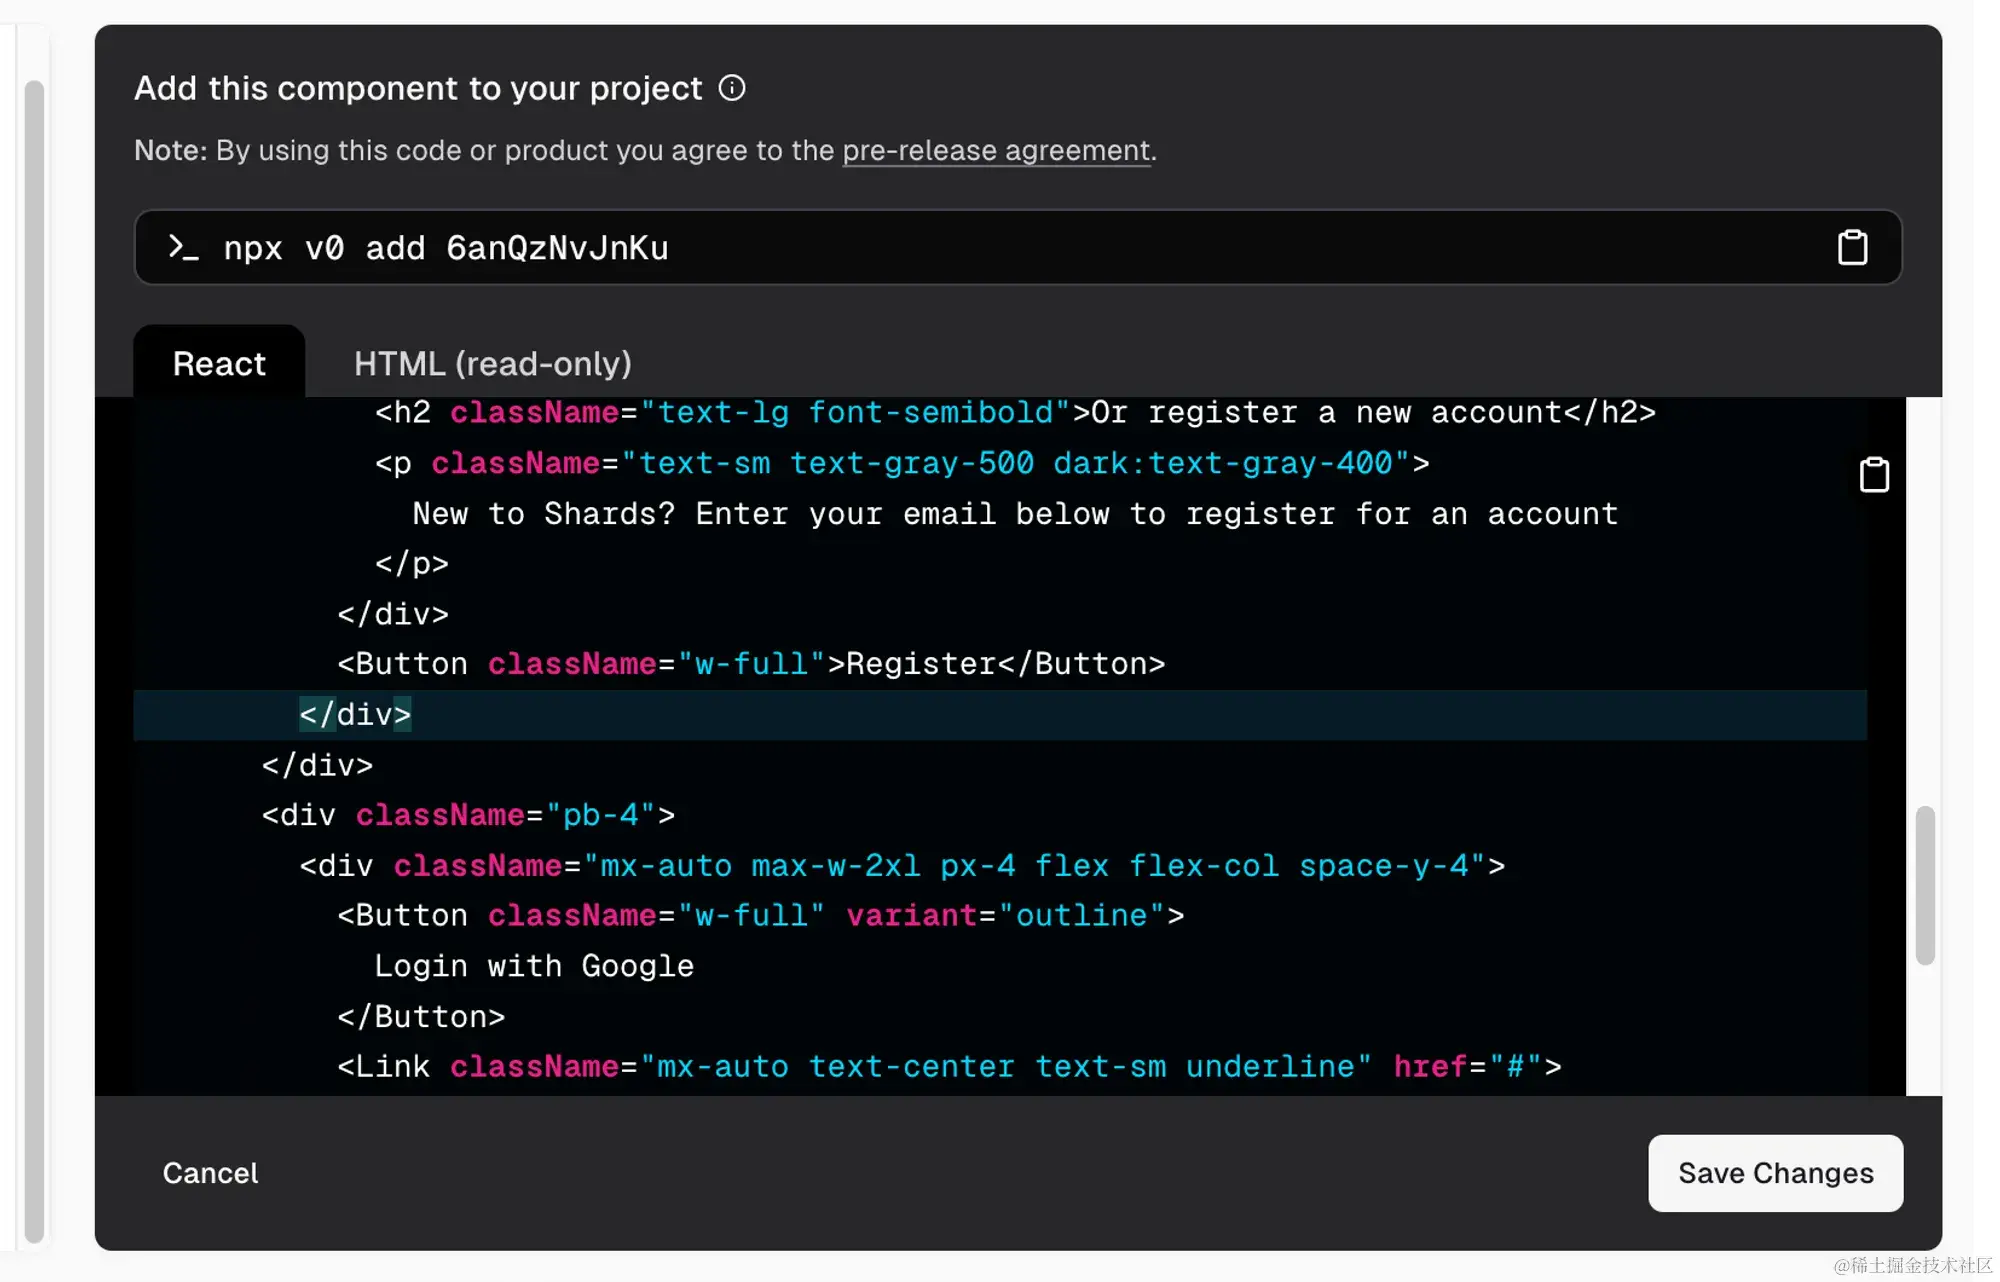The image size is (2000, 1282).
Task: Place cursor on highlighted closing div line
Action: [356, 715]
